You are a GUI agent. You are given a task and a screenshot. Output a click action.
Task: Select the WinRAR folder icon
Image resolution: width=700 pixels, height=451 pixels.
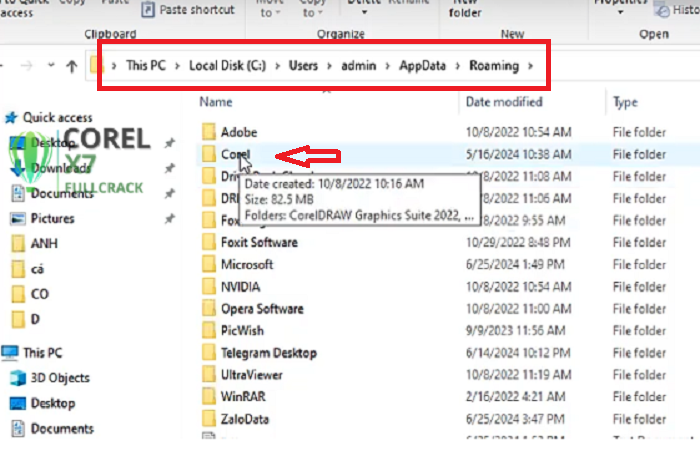(x=208, y=397)
